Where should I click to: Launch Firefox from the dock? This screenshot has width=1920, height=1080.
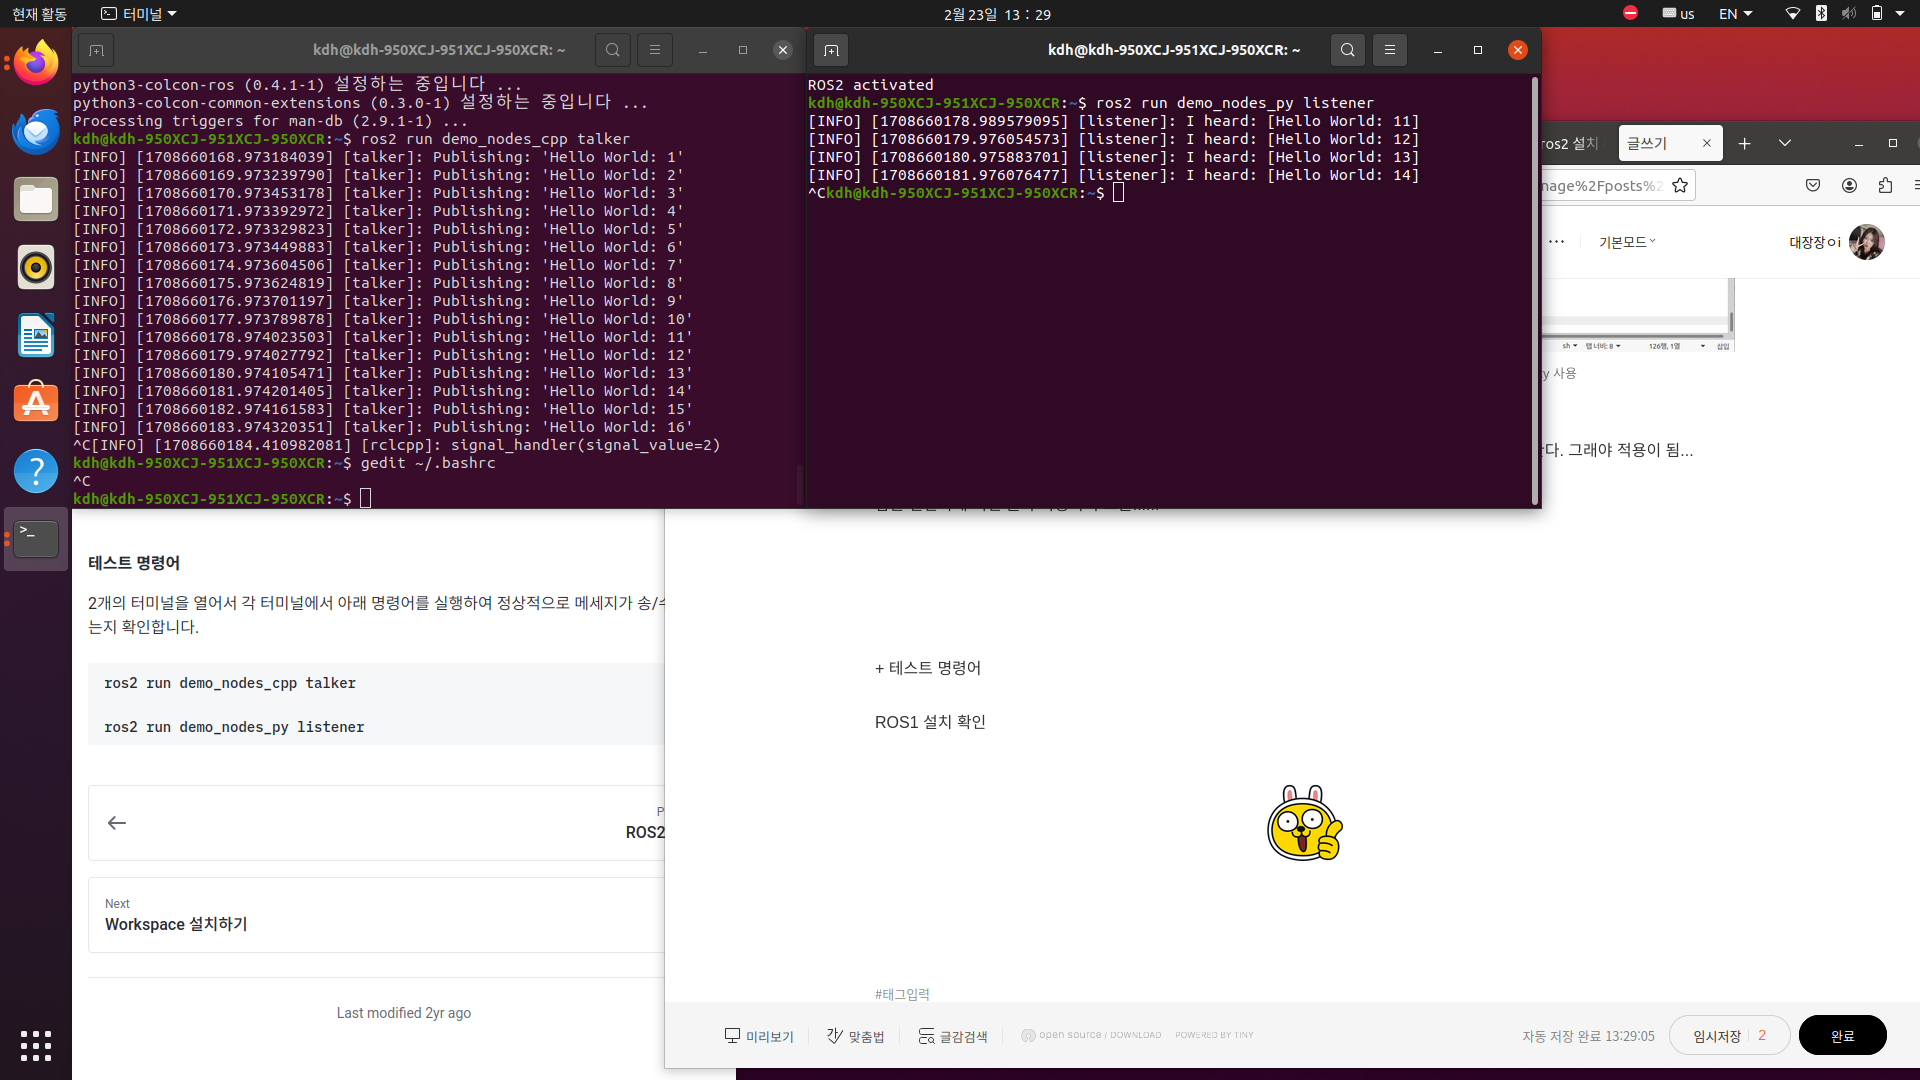point(36,63)
